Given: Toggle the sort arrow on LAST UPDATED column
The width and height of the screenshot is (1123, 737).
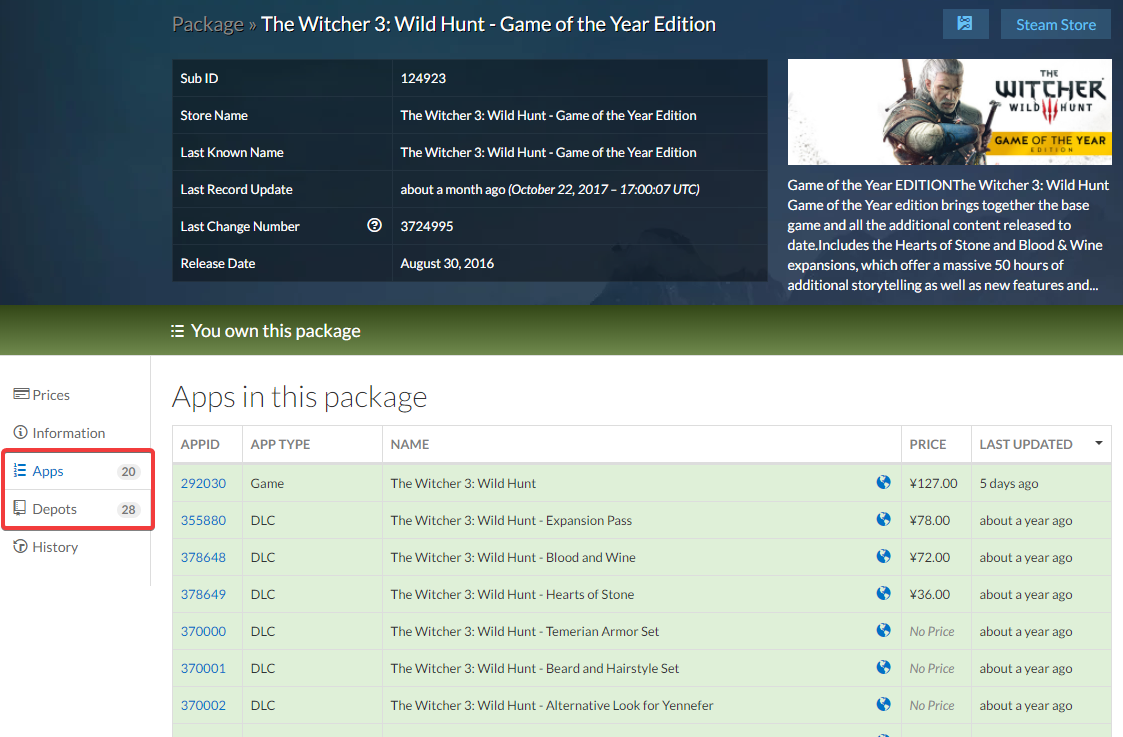Looking at the screenshot, I should point(1099,443).
